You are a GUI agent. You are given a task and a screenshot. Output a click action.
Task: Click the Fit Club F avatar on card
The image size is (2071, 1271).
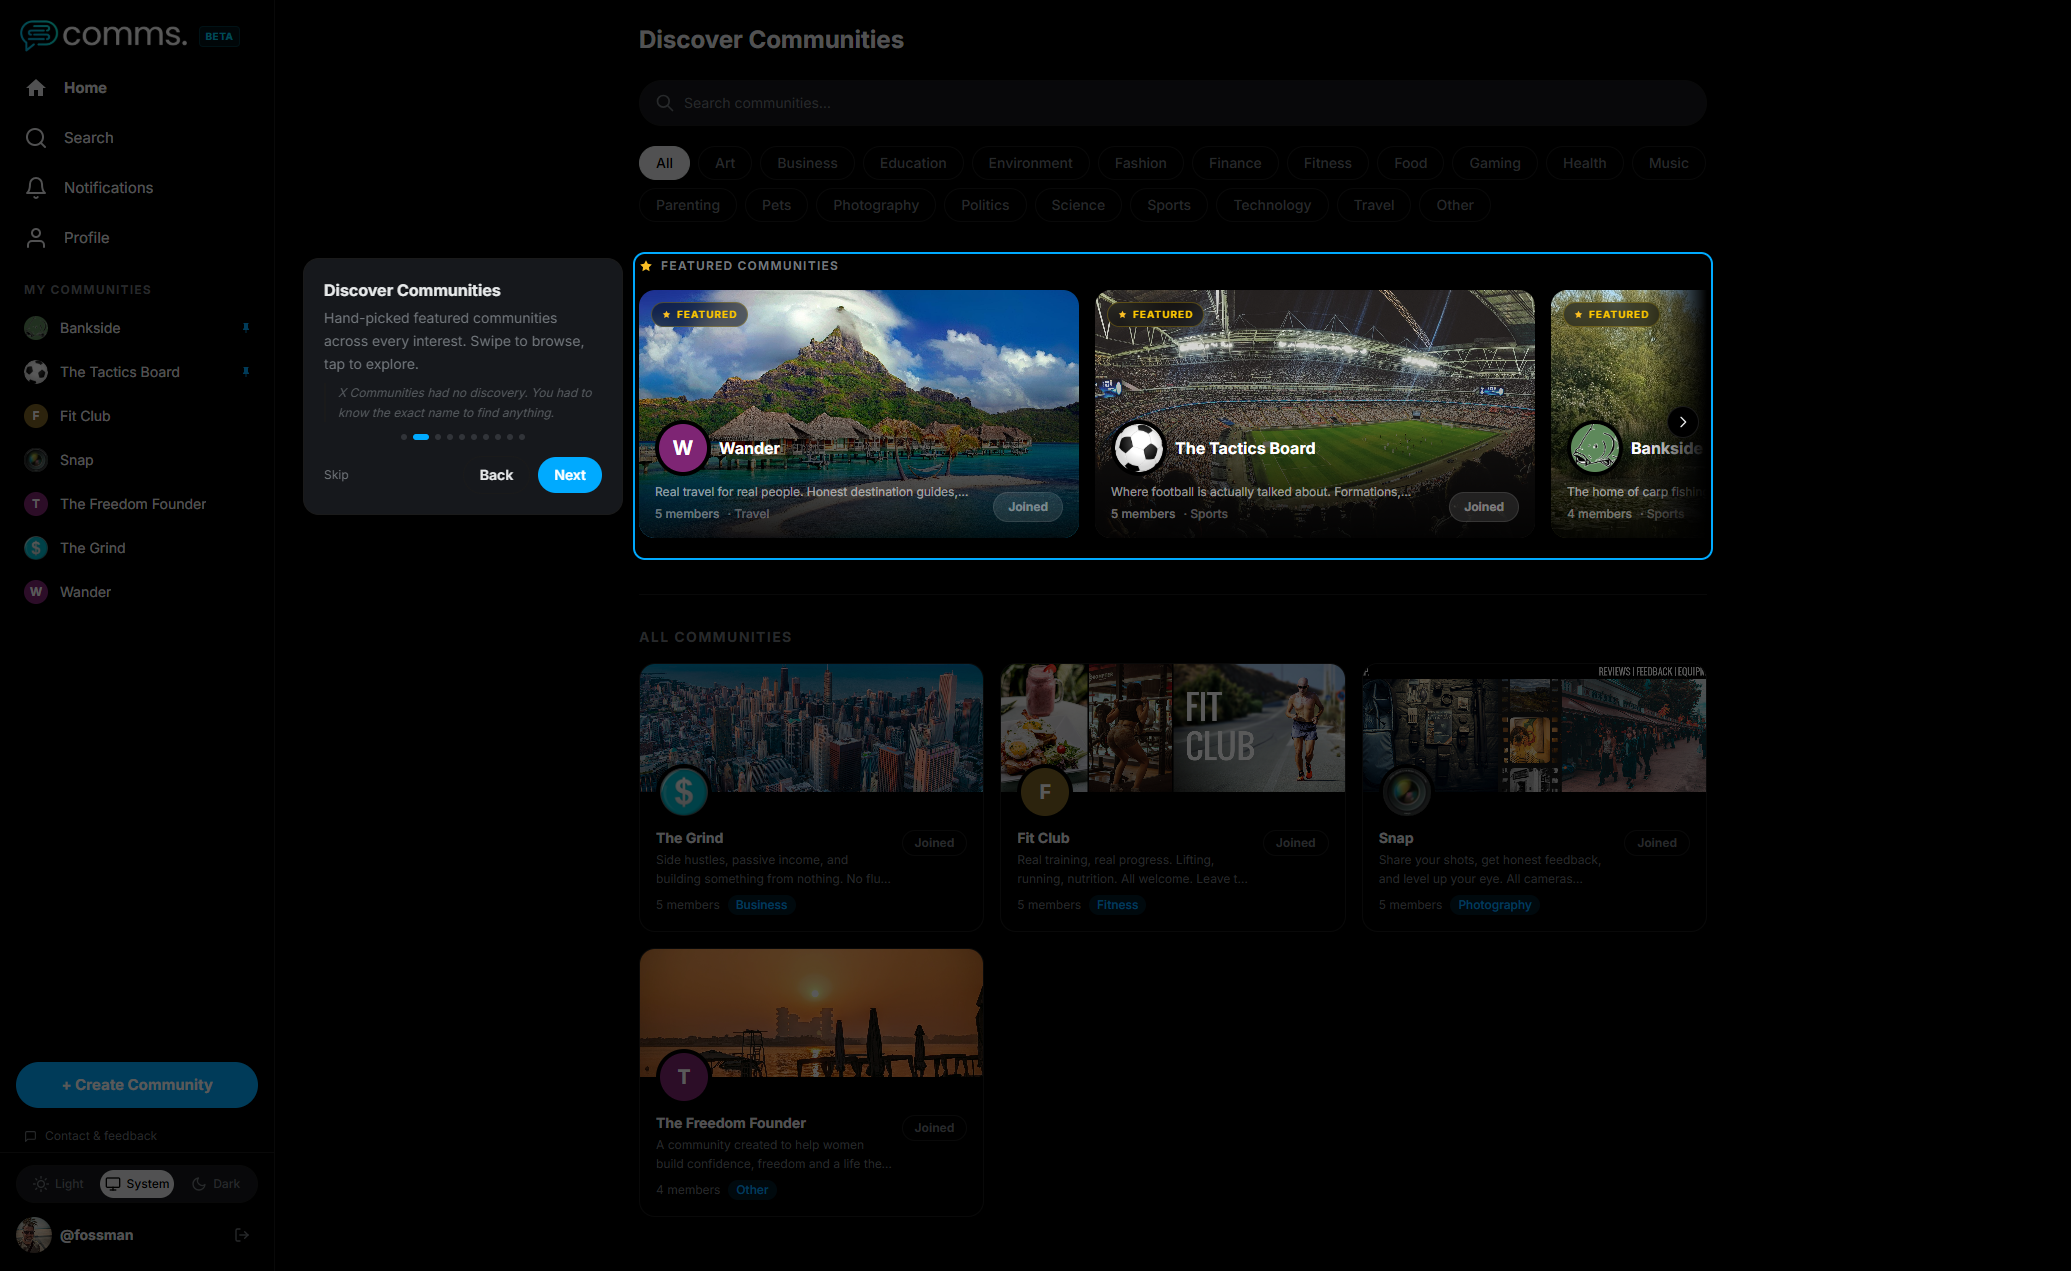tap(1045, 792)
